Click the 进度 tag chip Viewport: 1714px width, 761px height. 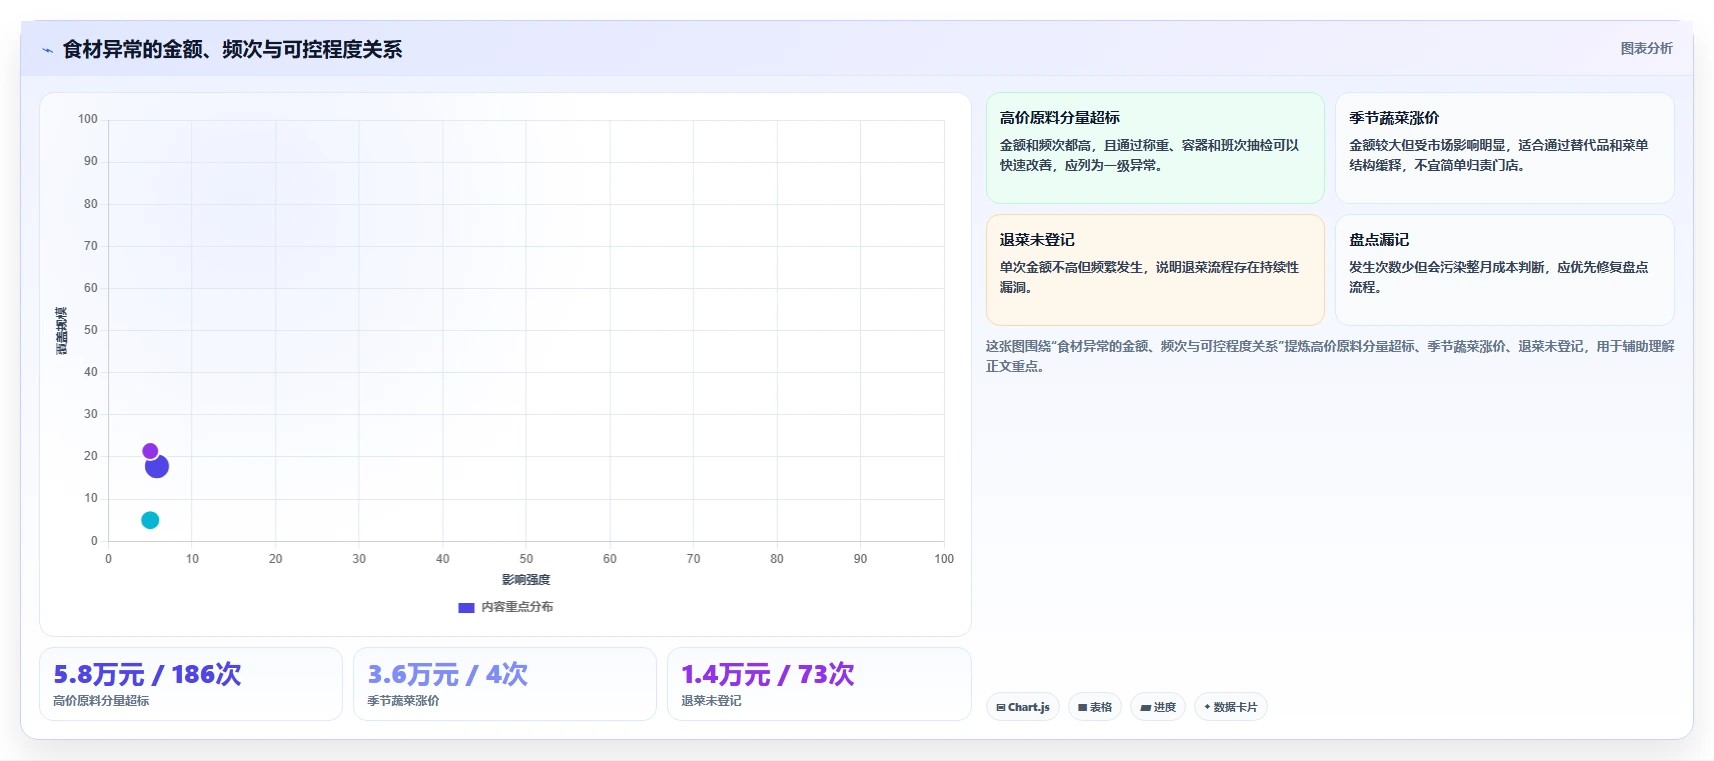[1158, 707]
